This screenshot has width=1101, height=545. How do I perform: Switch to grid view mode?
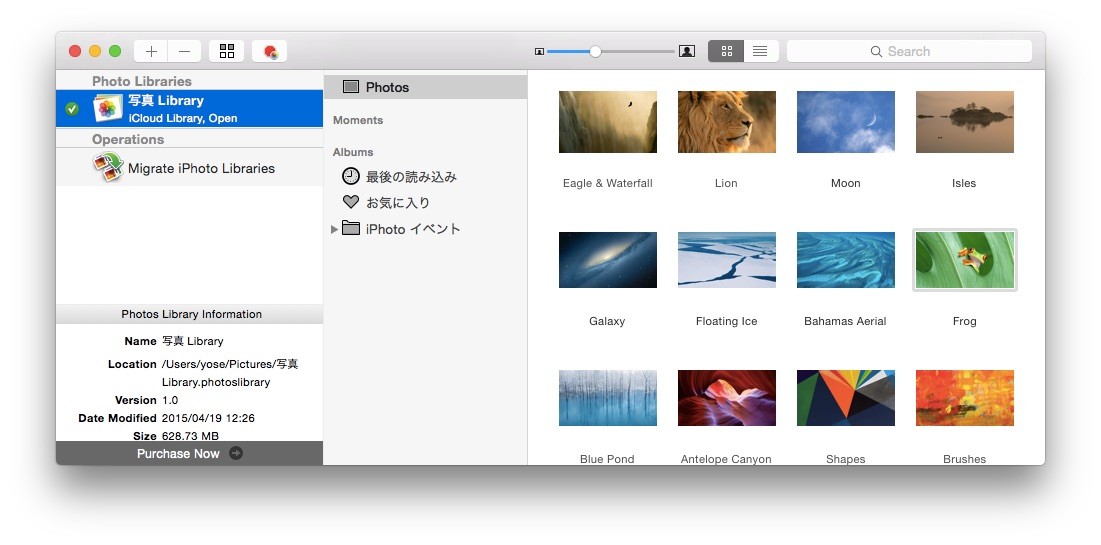coord(726,51)
